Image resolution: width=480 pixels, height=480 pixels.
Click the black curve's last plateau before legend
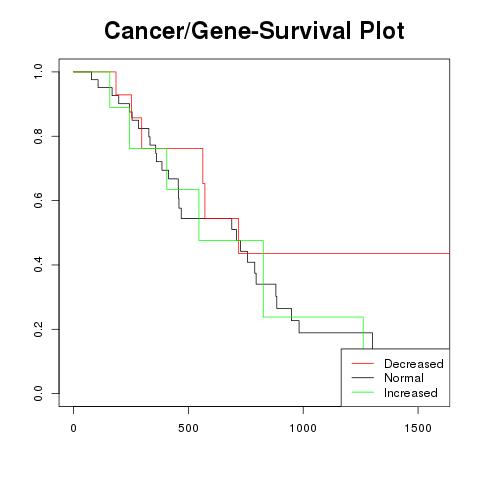tap(336, 333)
